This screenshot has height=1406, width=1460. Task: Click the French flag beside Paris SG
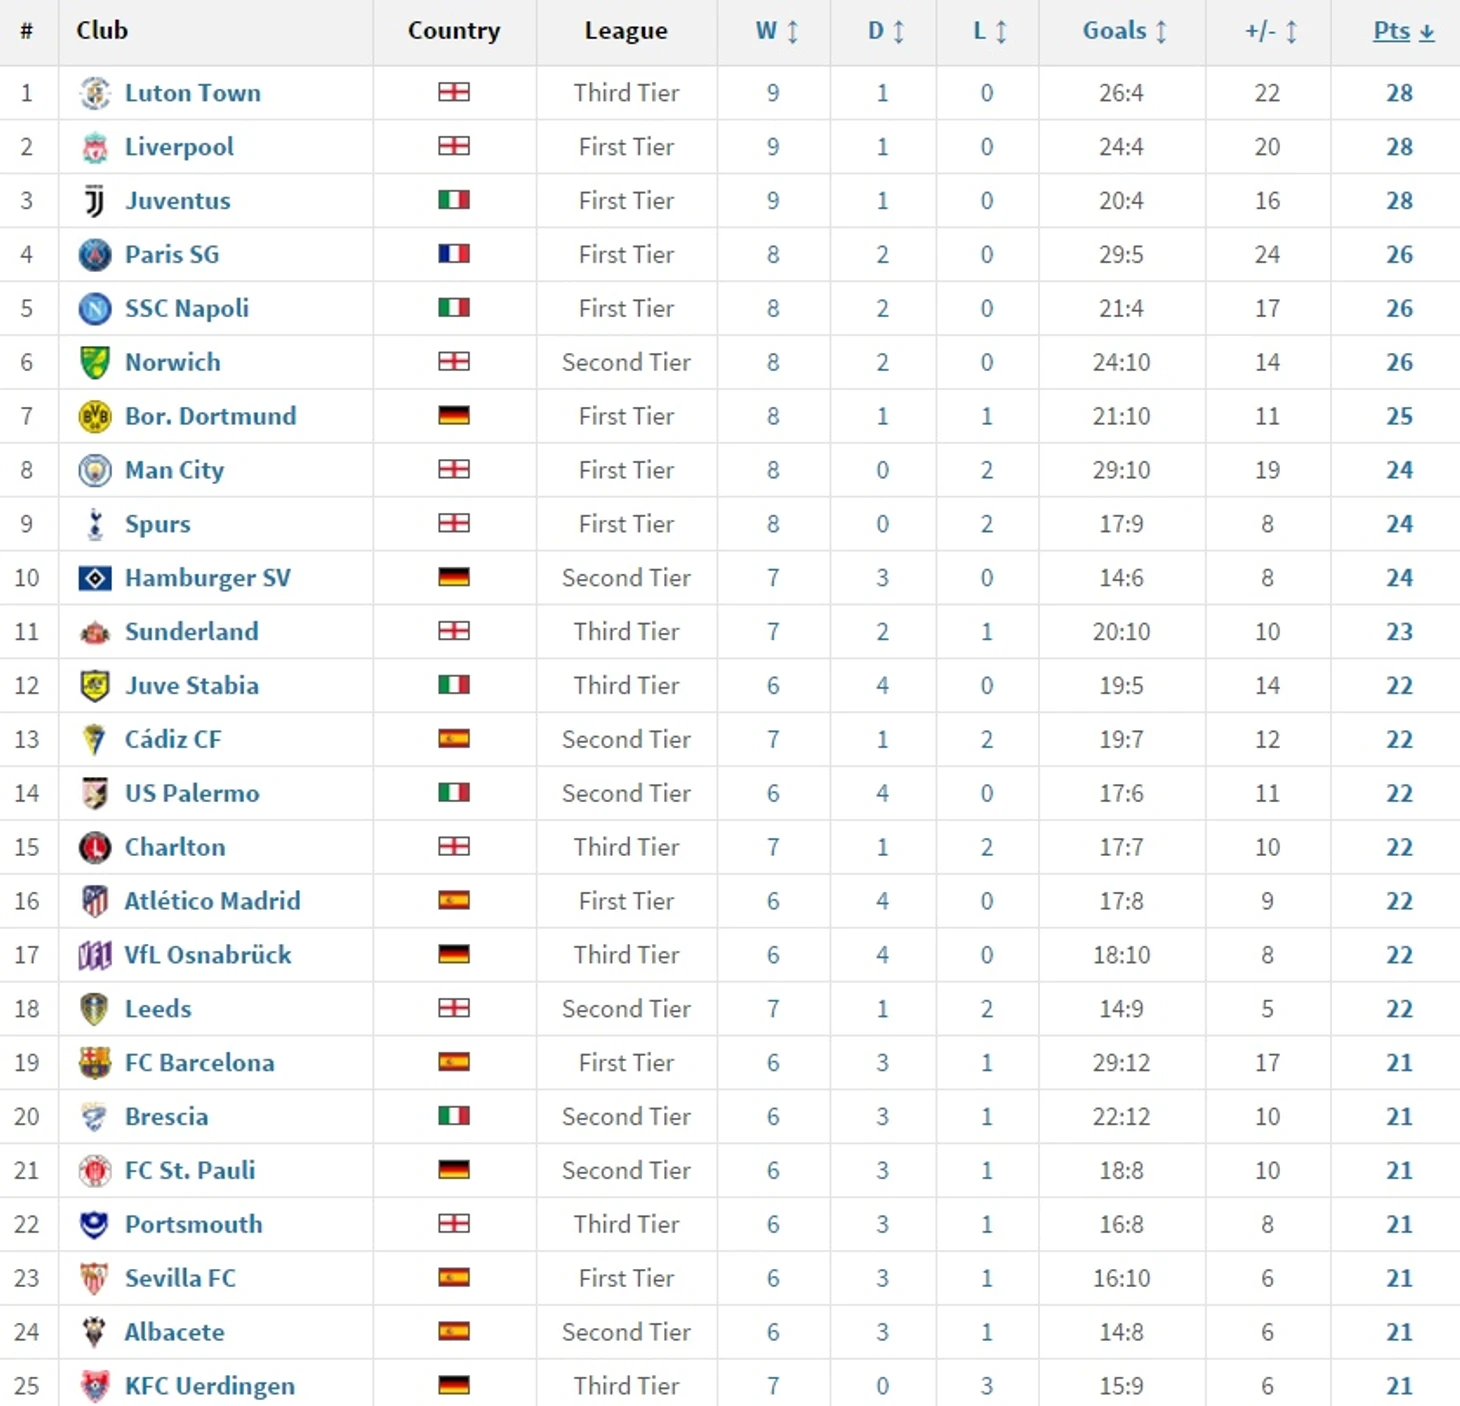454,254
